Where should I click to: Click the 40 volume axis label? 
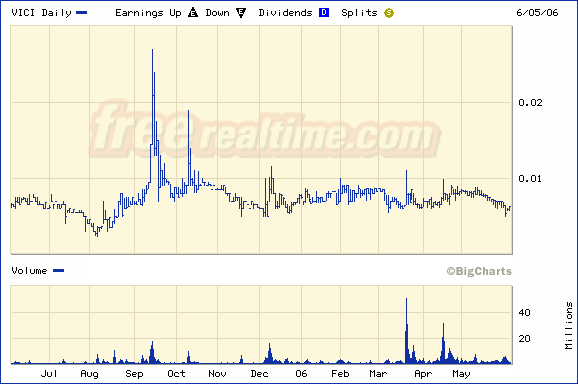[x=524, y=313]
